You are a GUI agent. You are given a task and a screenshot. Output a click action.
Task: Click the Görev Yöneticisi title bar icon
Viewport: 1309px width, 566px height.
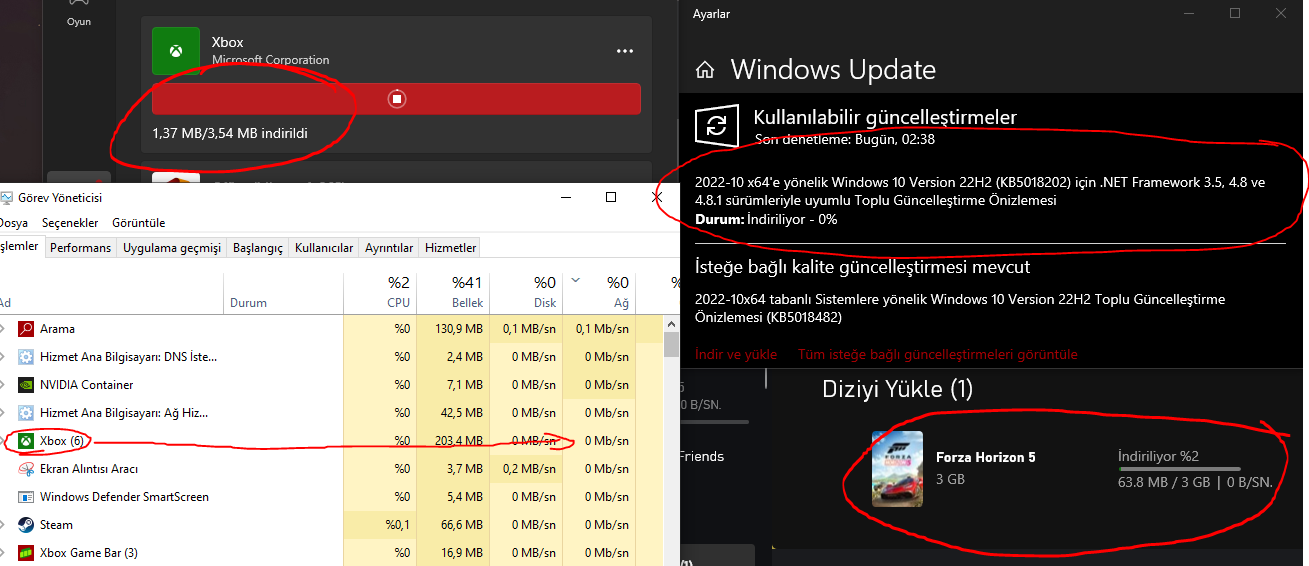pos(6,197)
